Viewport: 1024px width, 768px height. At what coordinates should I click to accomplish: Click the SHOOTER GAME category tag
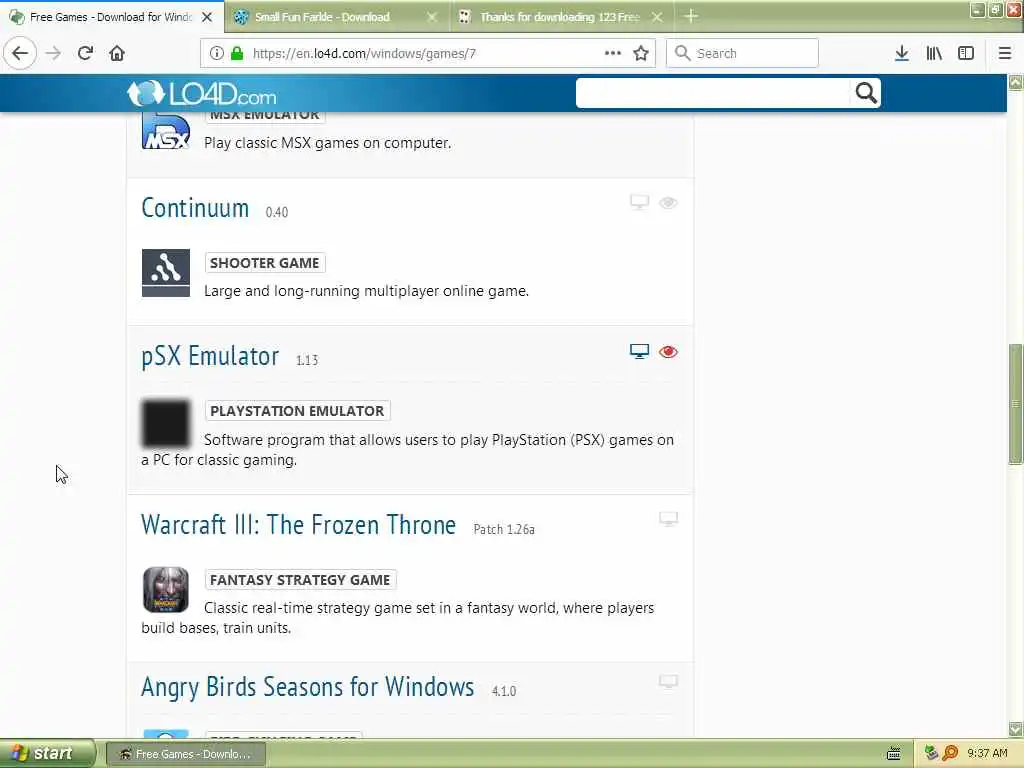(x=264, y=263)
